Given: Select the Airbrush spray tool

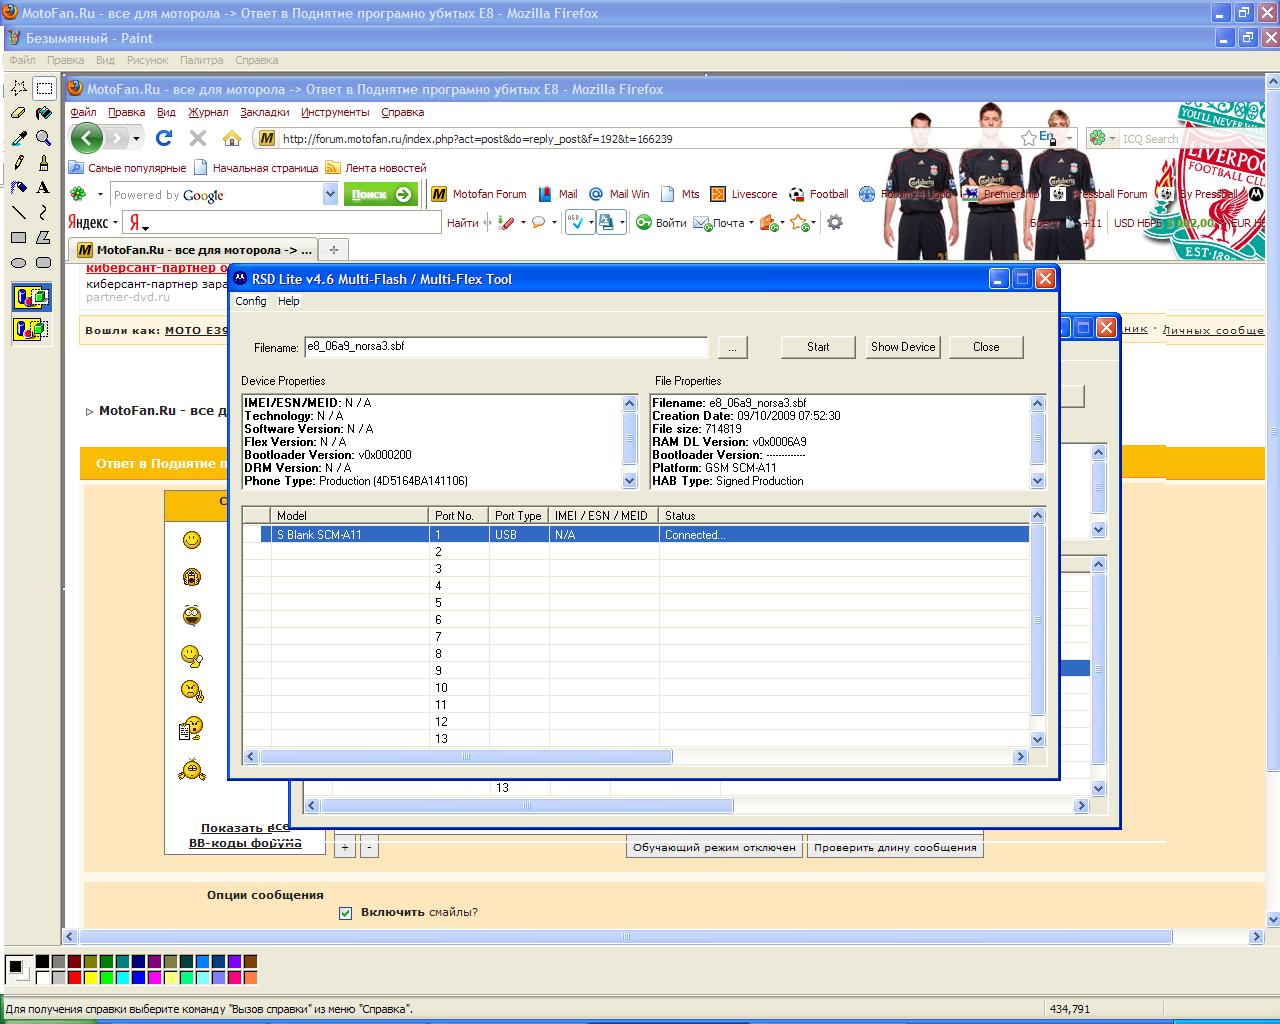Looking at the screenshot, I should point(19,187).
